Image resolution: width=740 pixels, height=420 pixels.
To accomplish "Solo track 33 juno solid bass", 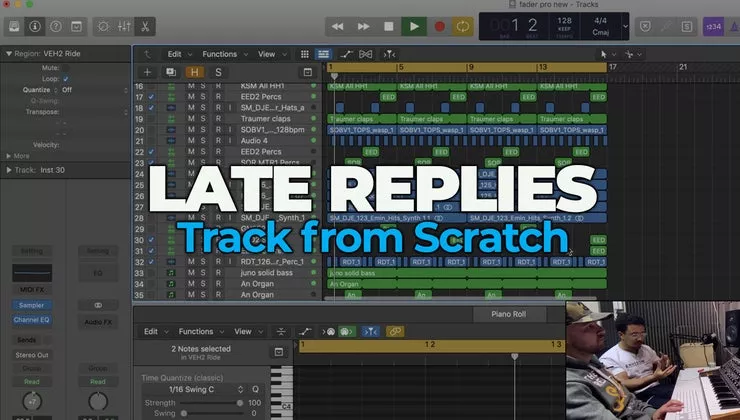I will pyautogui.click(x=203, y=273).
